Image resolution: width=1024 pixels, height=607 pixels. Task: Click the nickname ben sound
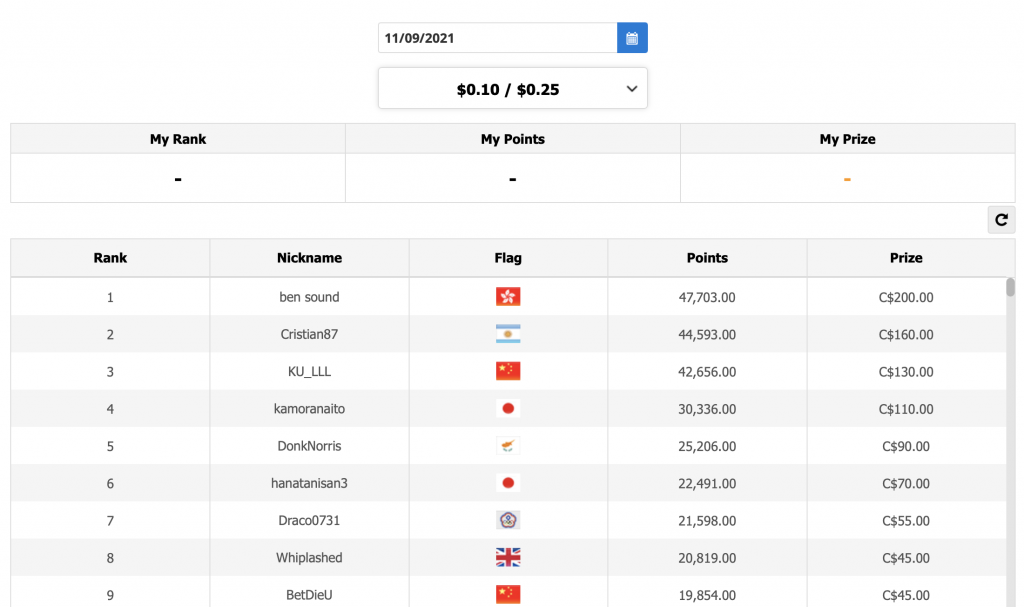click(309, 297)
